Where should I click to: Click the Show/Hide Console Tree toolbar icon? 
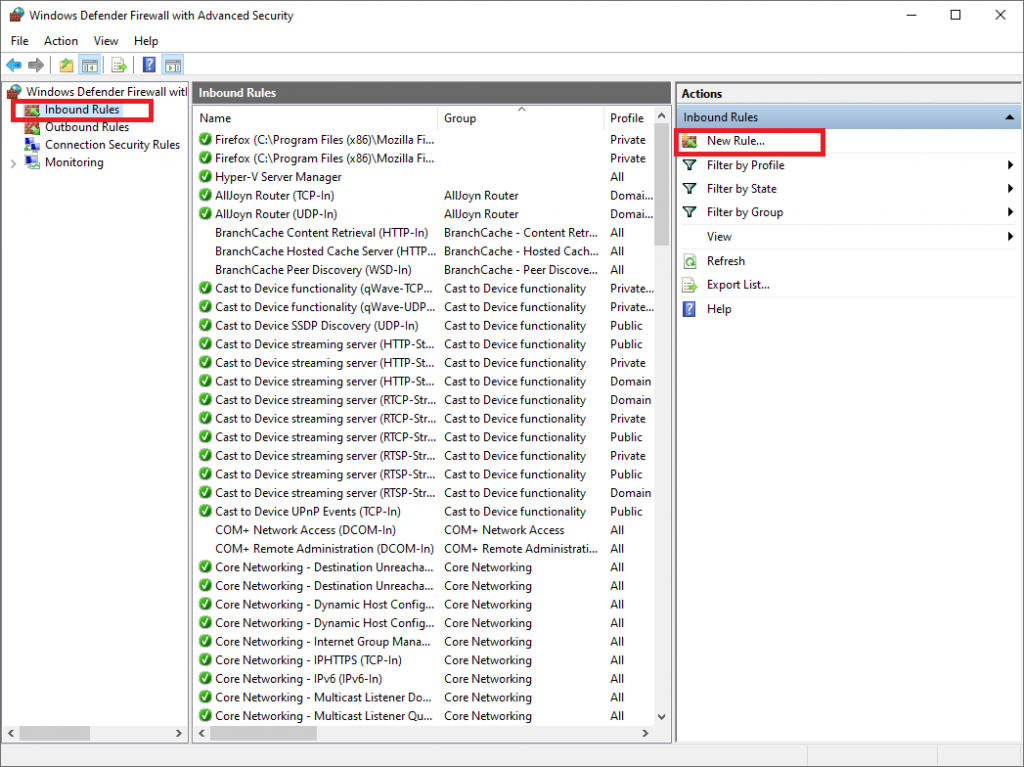click(x=89, y=65)
